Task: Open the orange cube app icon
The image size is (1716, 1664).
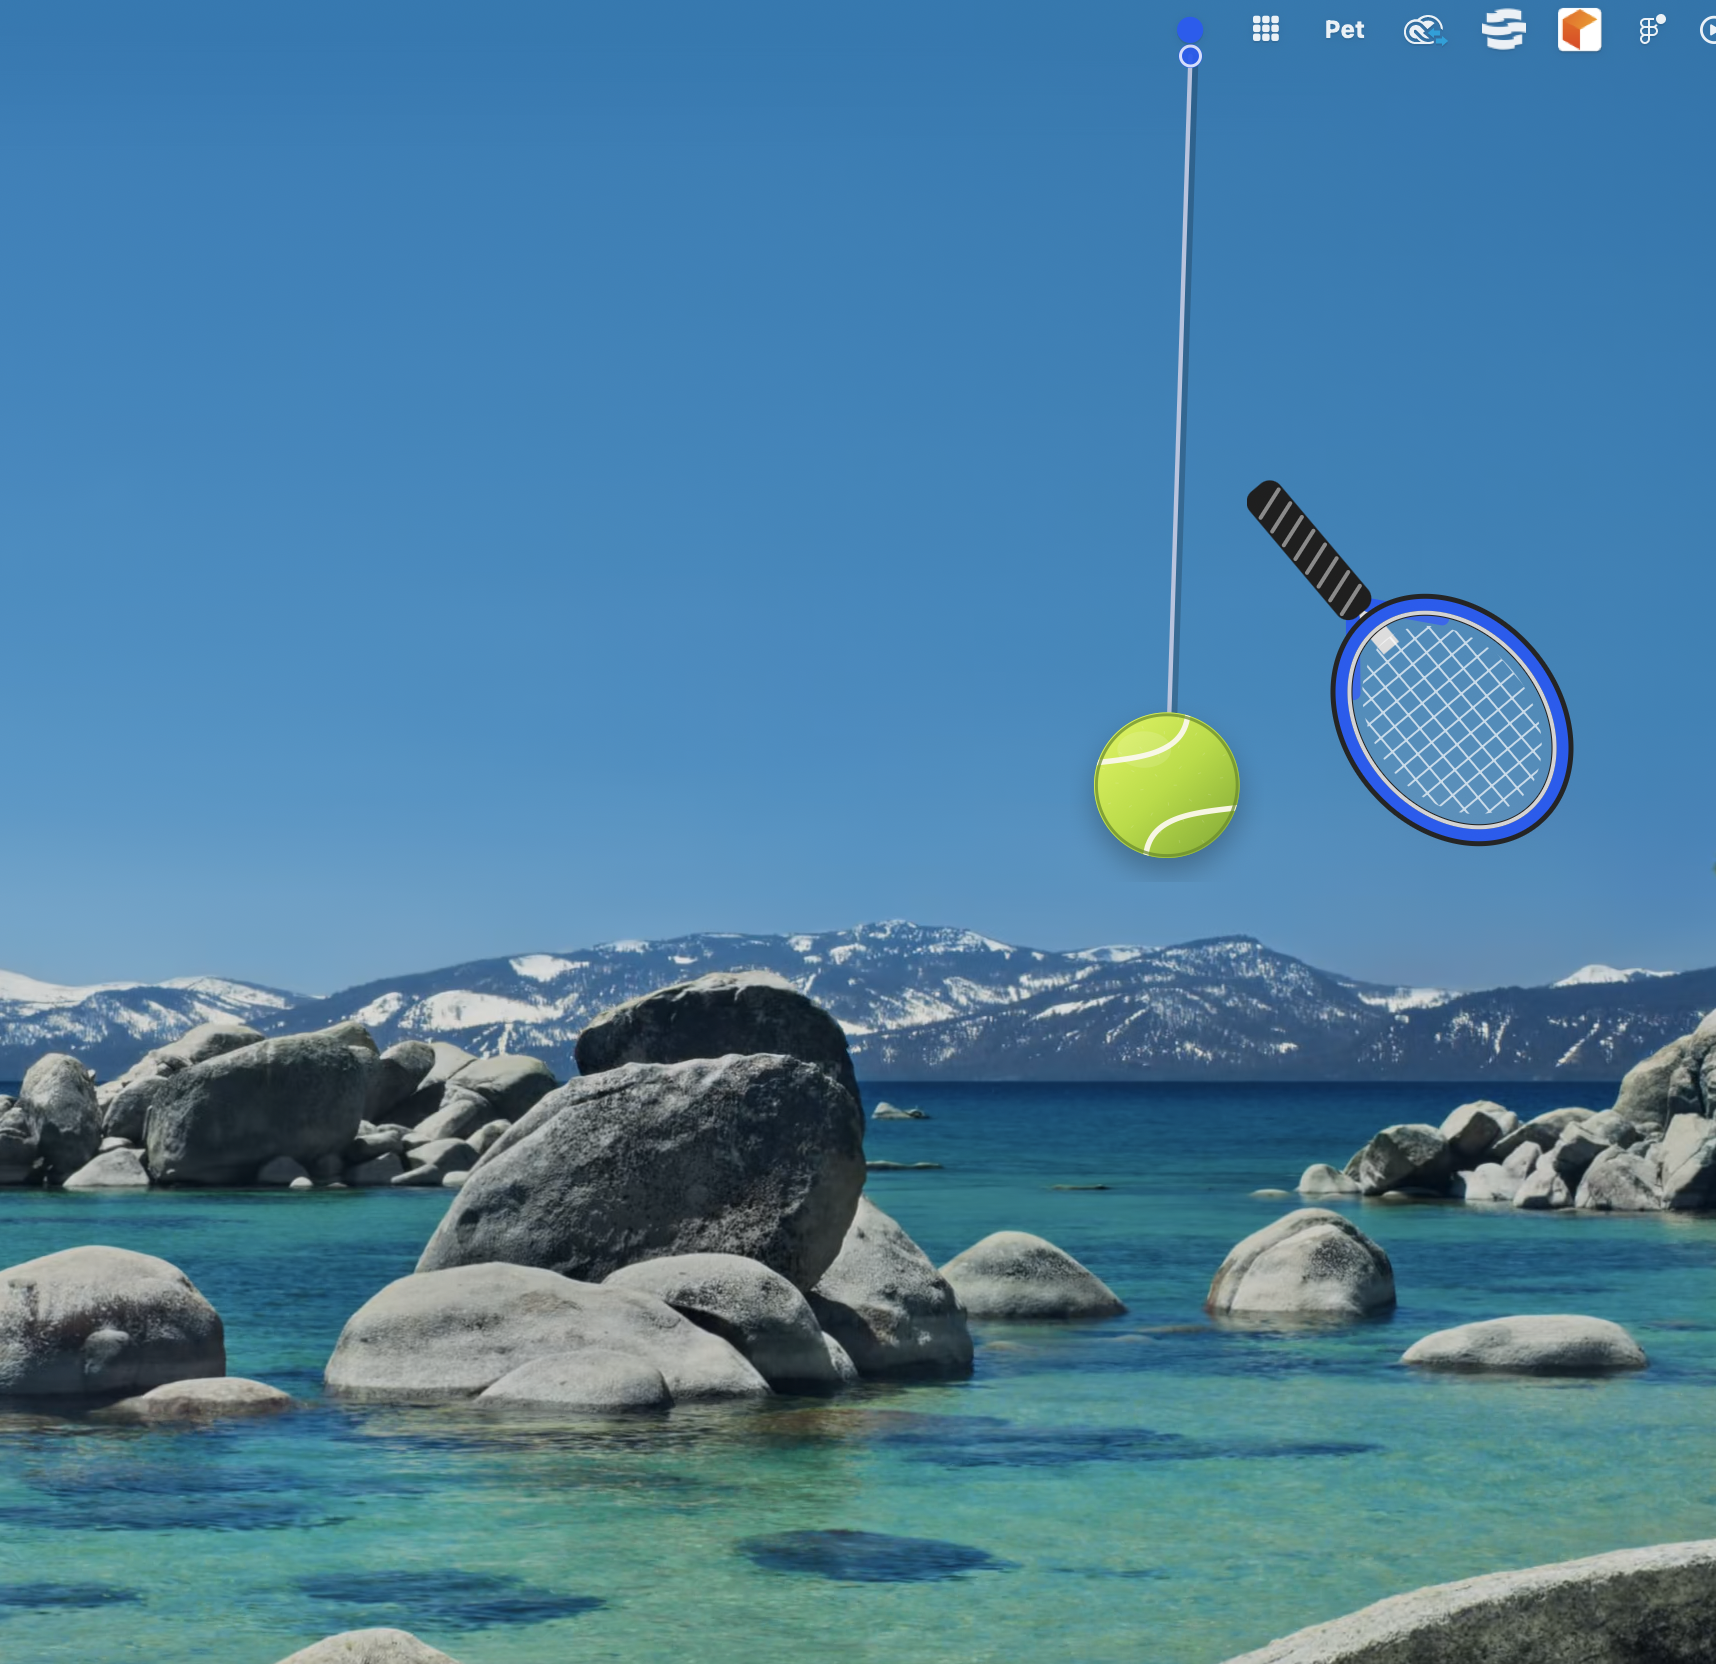Action: pyautogui.click(x=1579, y=29)
